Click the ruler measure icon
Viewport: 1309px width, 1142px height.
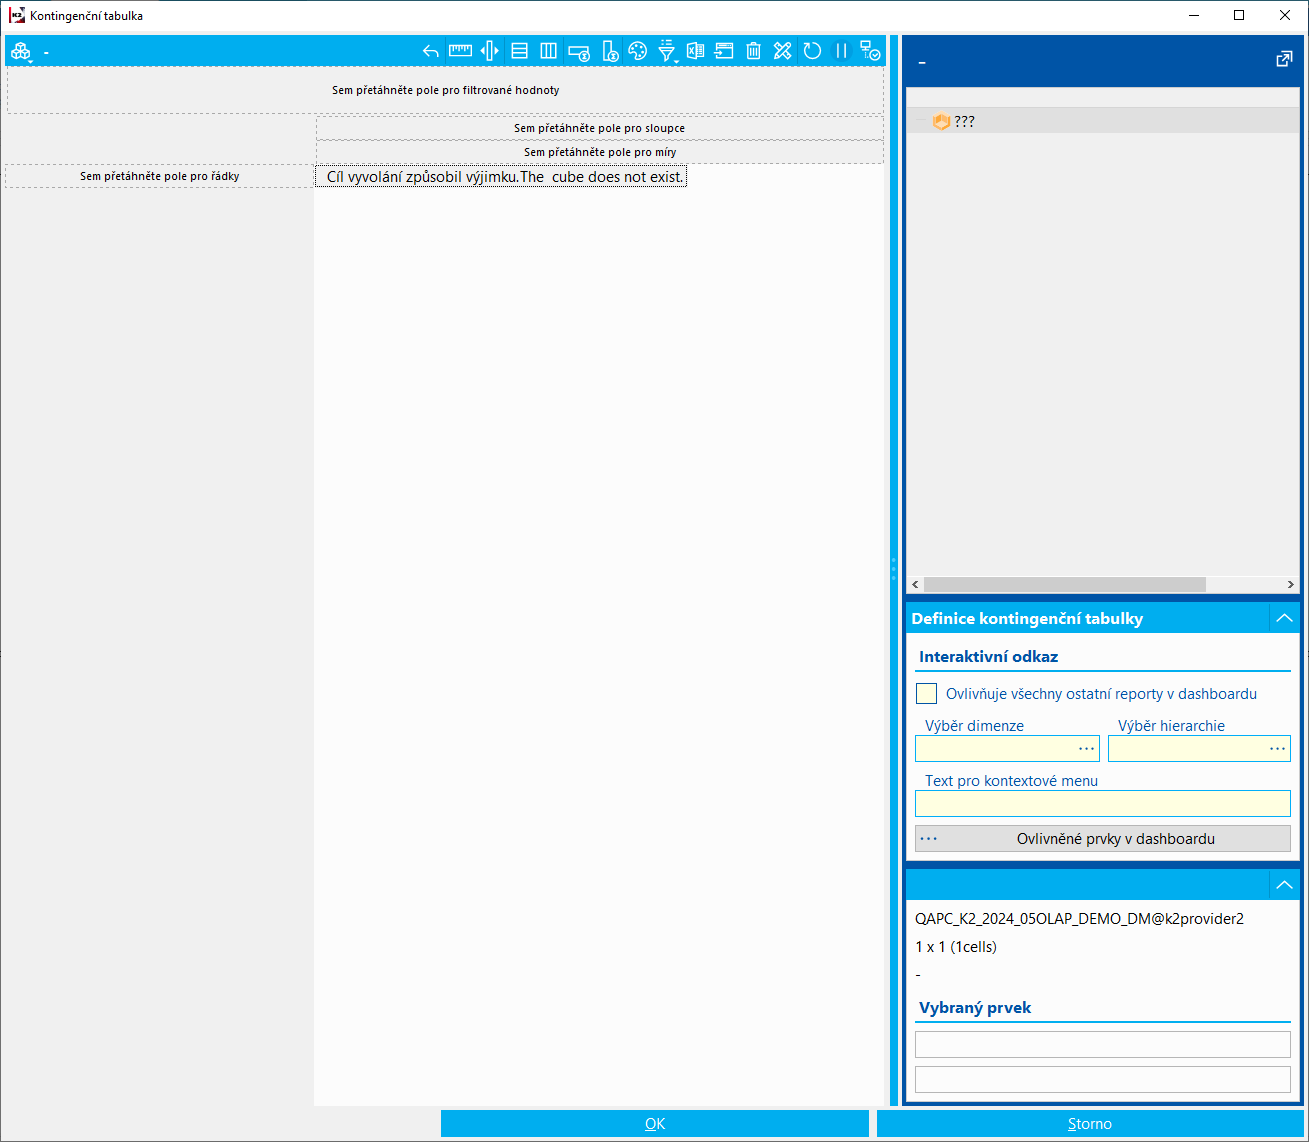click(460, 51)
